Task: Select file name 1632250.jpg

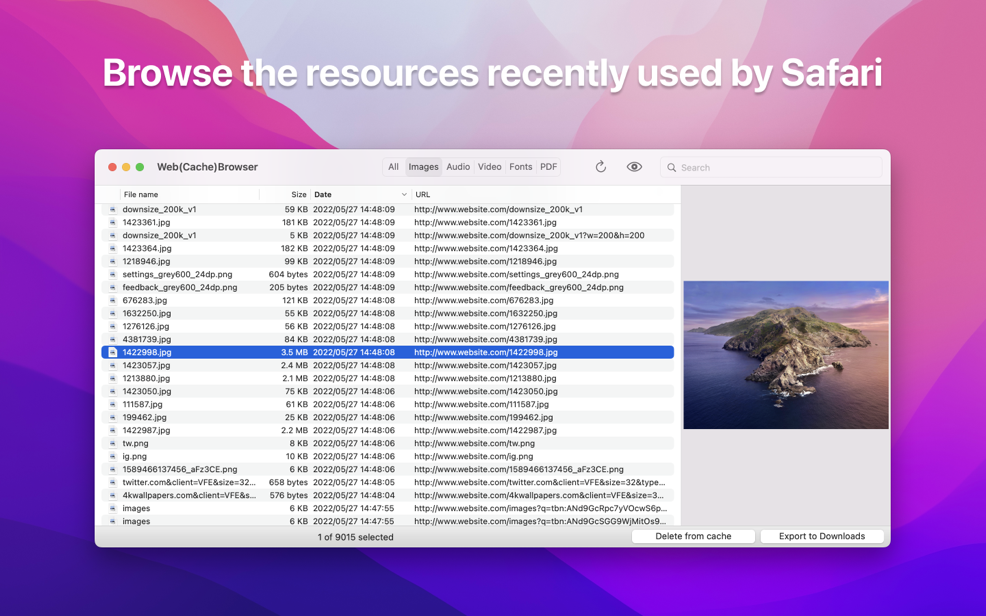Action: click(147, 313)
